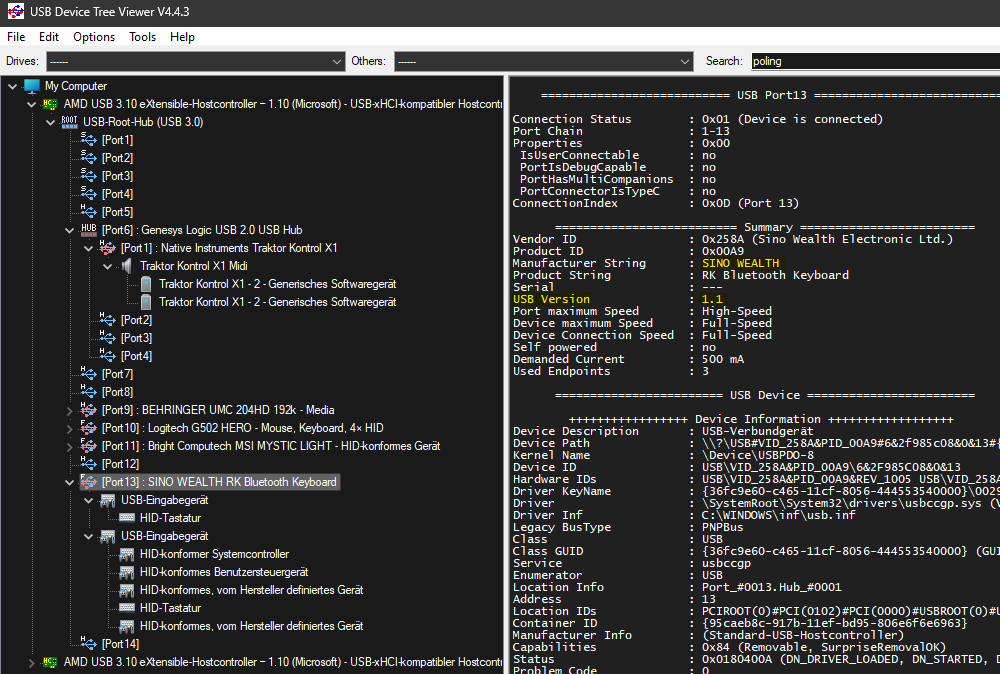Image resolution: width=1000 pixels, height=674 pixels.
Task: Click the My Computer monitor icon
Action: point(31,85)
